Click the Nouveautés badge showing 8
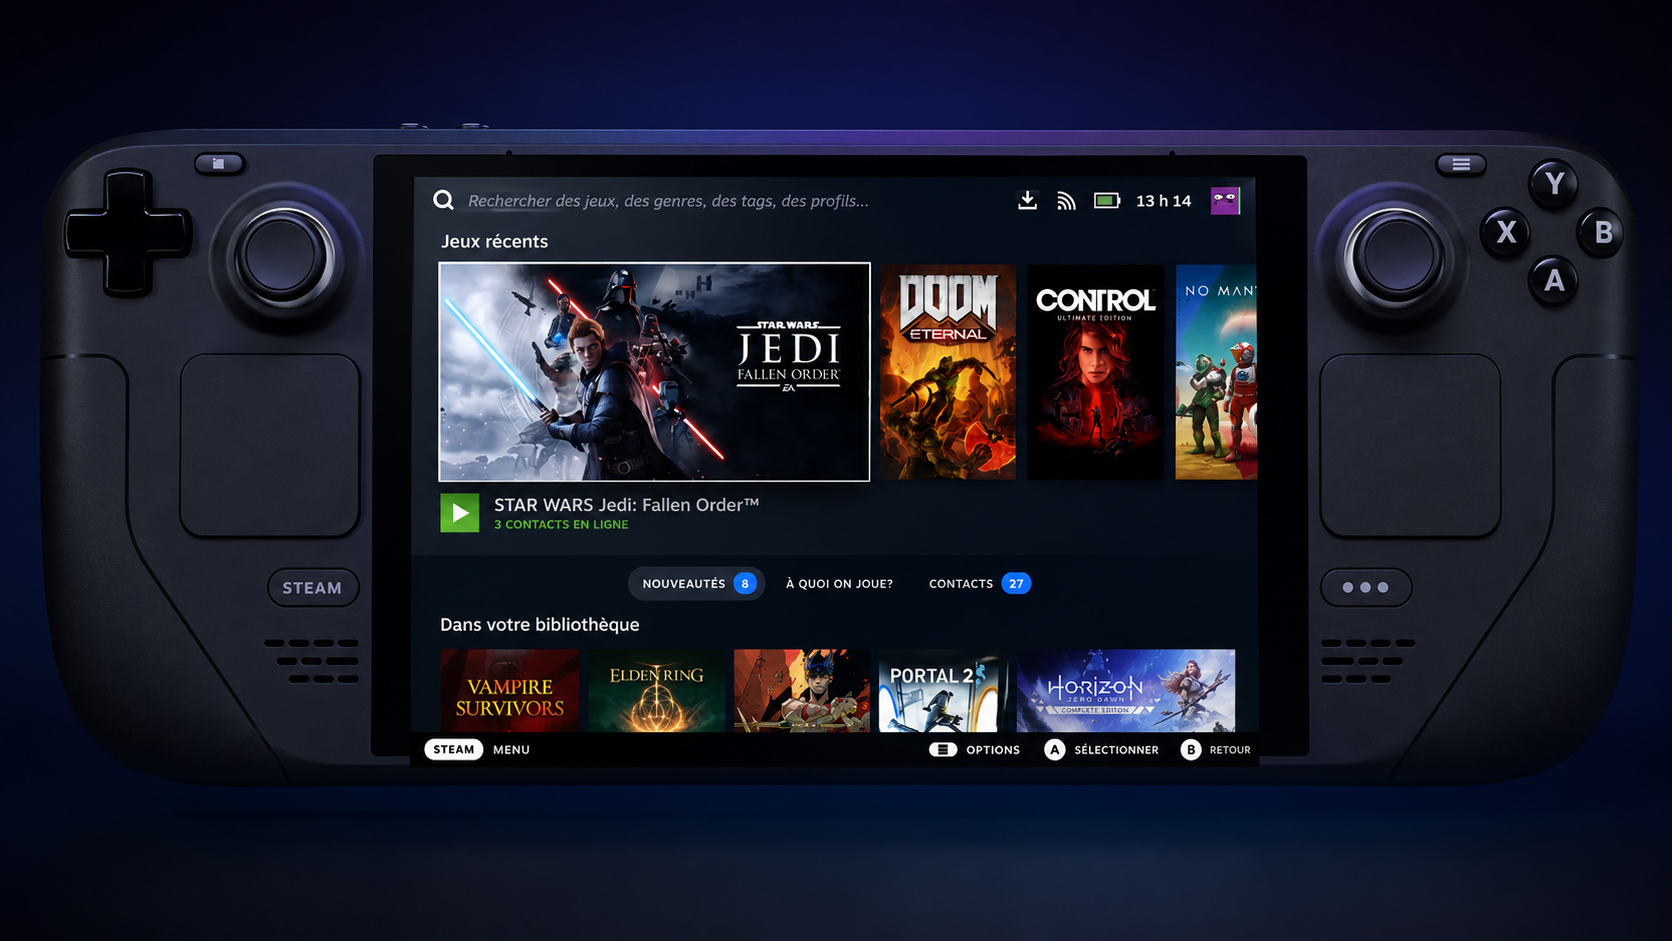Image resolution: width=1672 pixels, height=941 pixels. click(744, 583)
